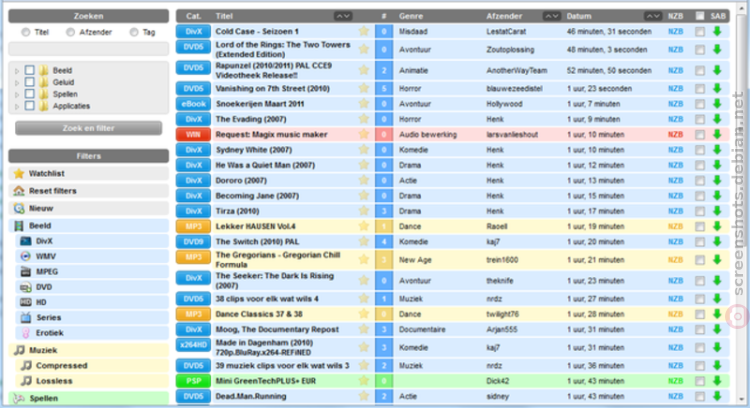This screenshot has width=750, height=408.
Task: Select the Titel search radio button
Action: coord(26,32)
